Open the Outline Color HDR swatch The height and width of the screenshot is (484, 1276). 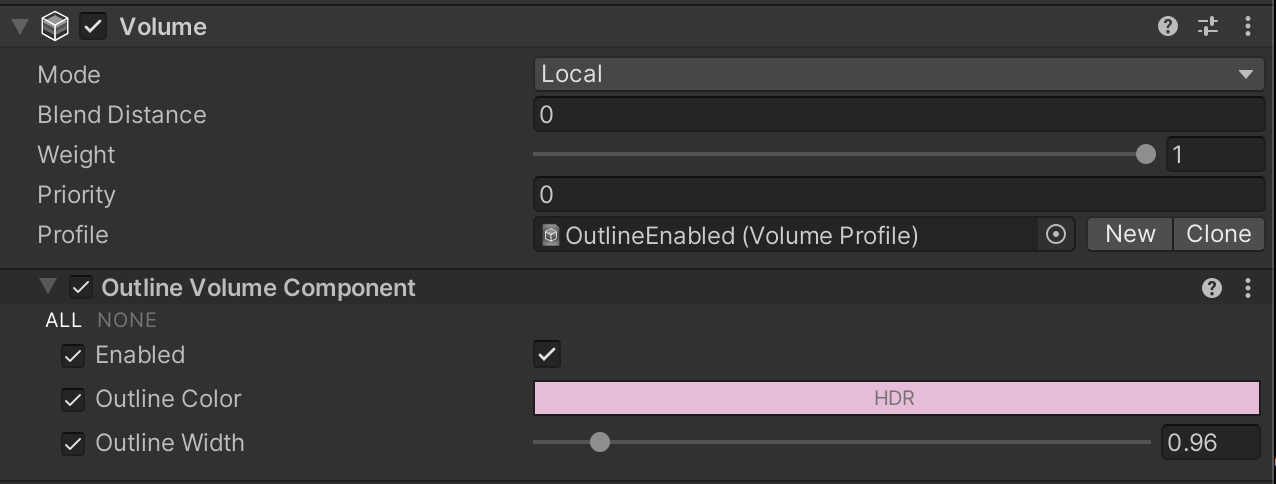click(896, 398)
